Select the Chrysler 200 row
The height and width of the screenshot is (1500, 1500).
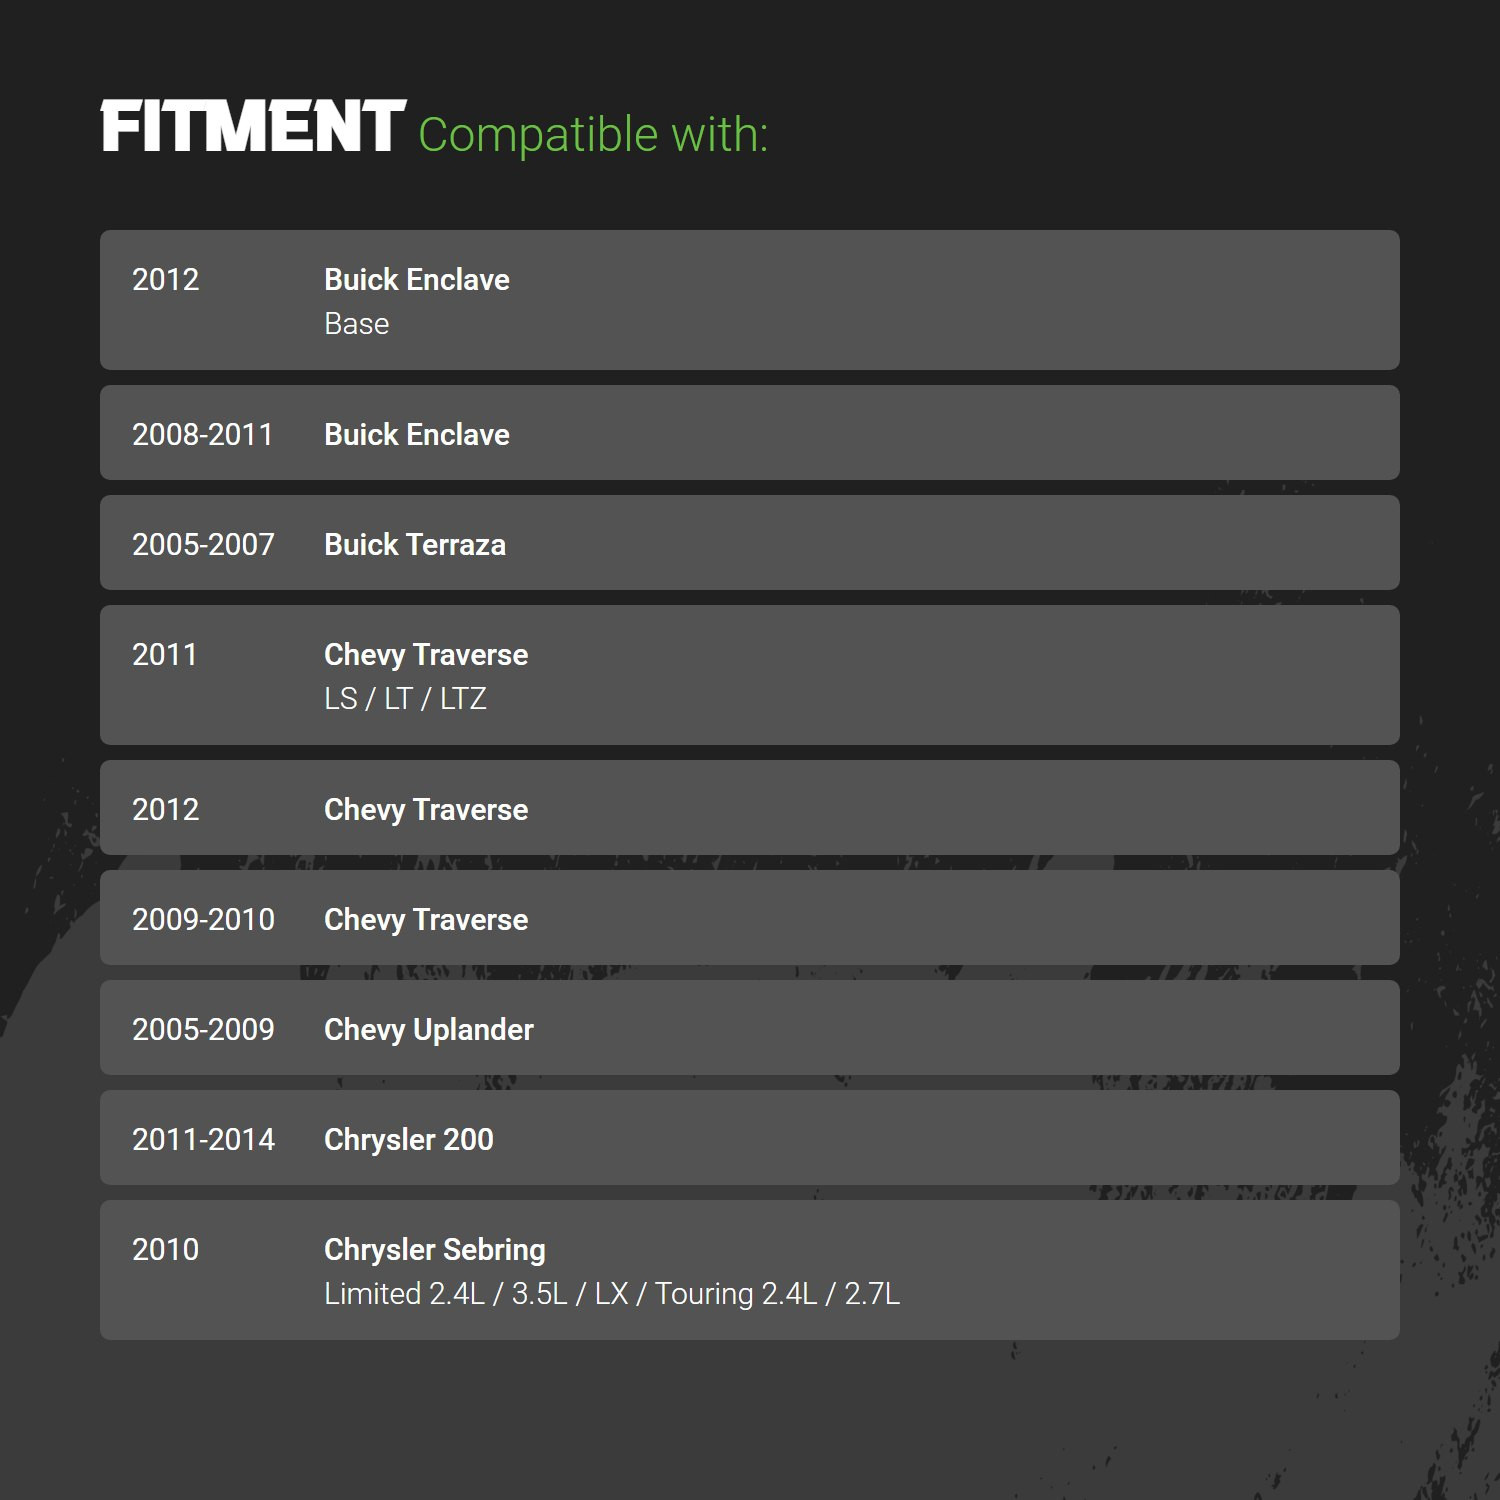click(x=750, y=1138)
